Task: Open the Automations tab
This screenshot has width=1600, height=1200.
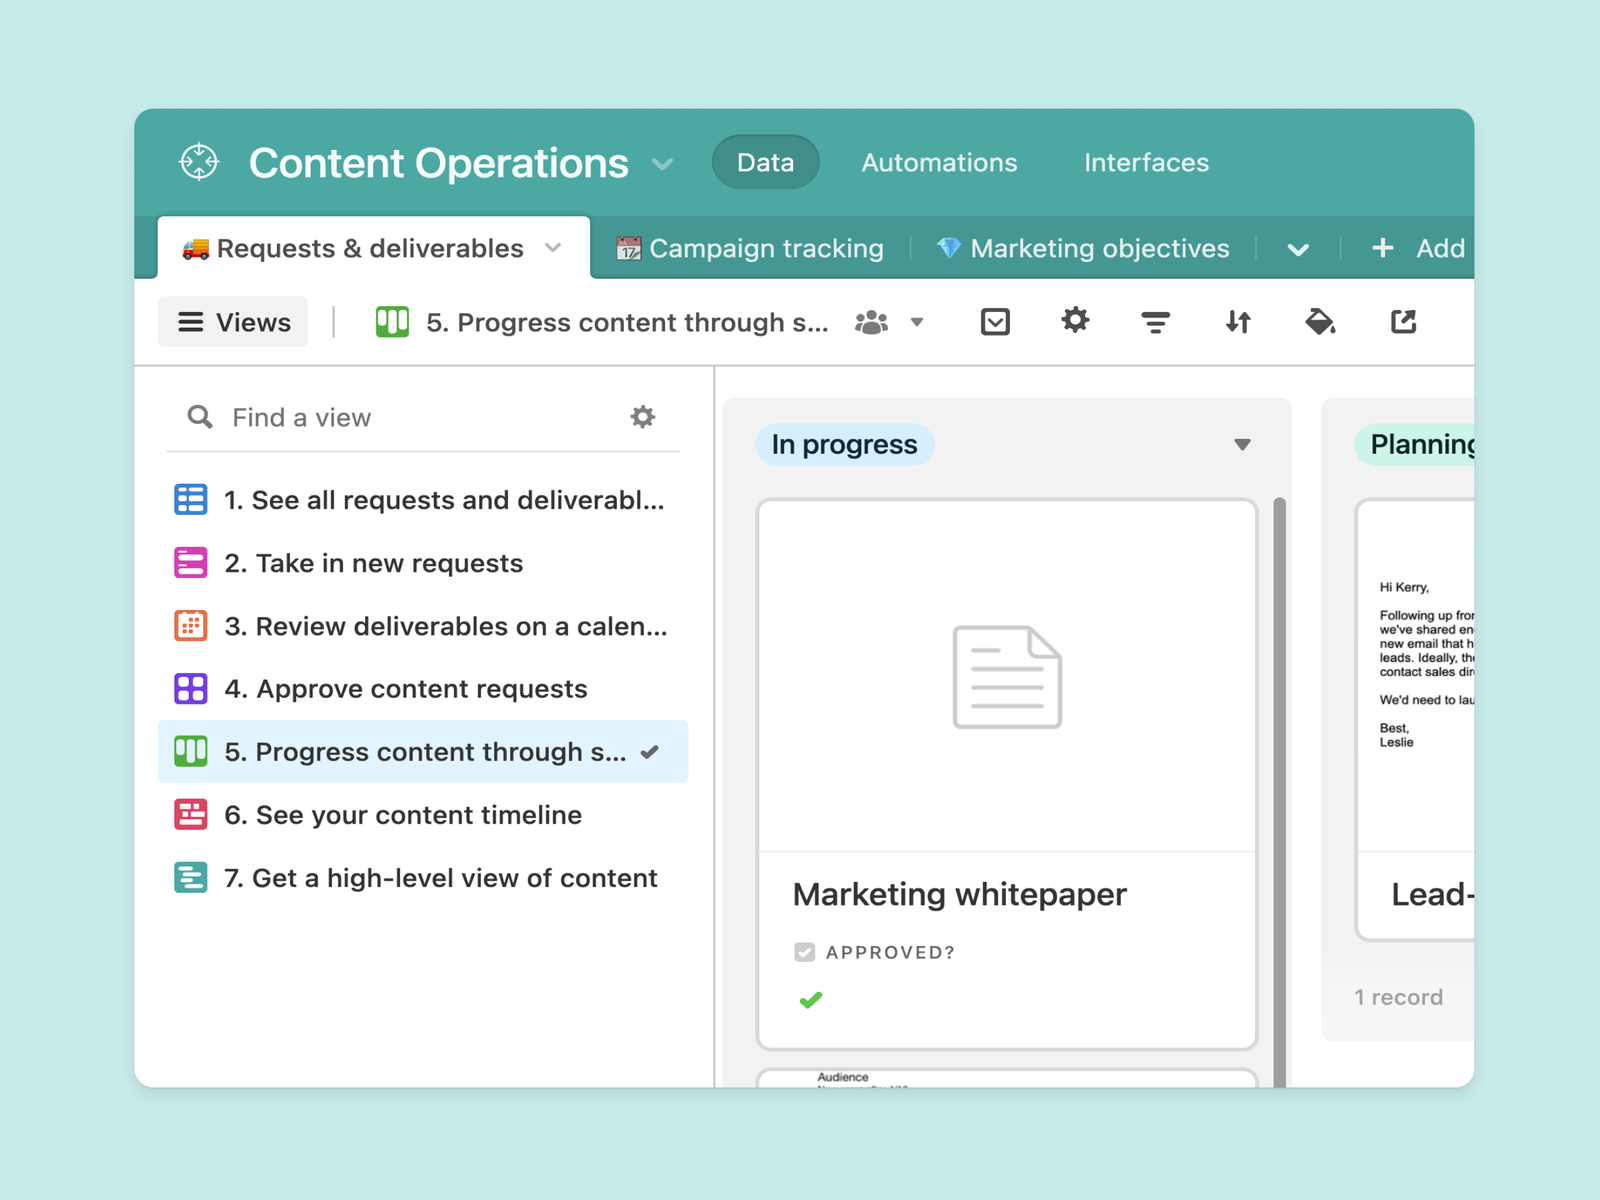Action: [939, 162]
